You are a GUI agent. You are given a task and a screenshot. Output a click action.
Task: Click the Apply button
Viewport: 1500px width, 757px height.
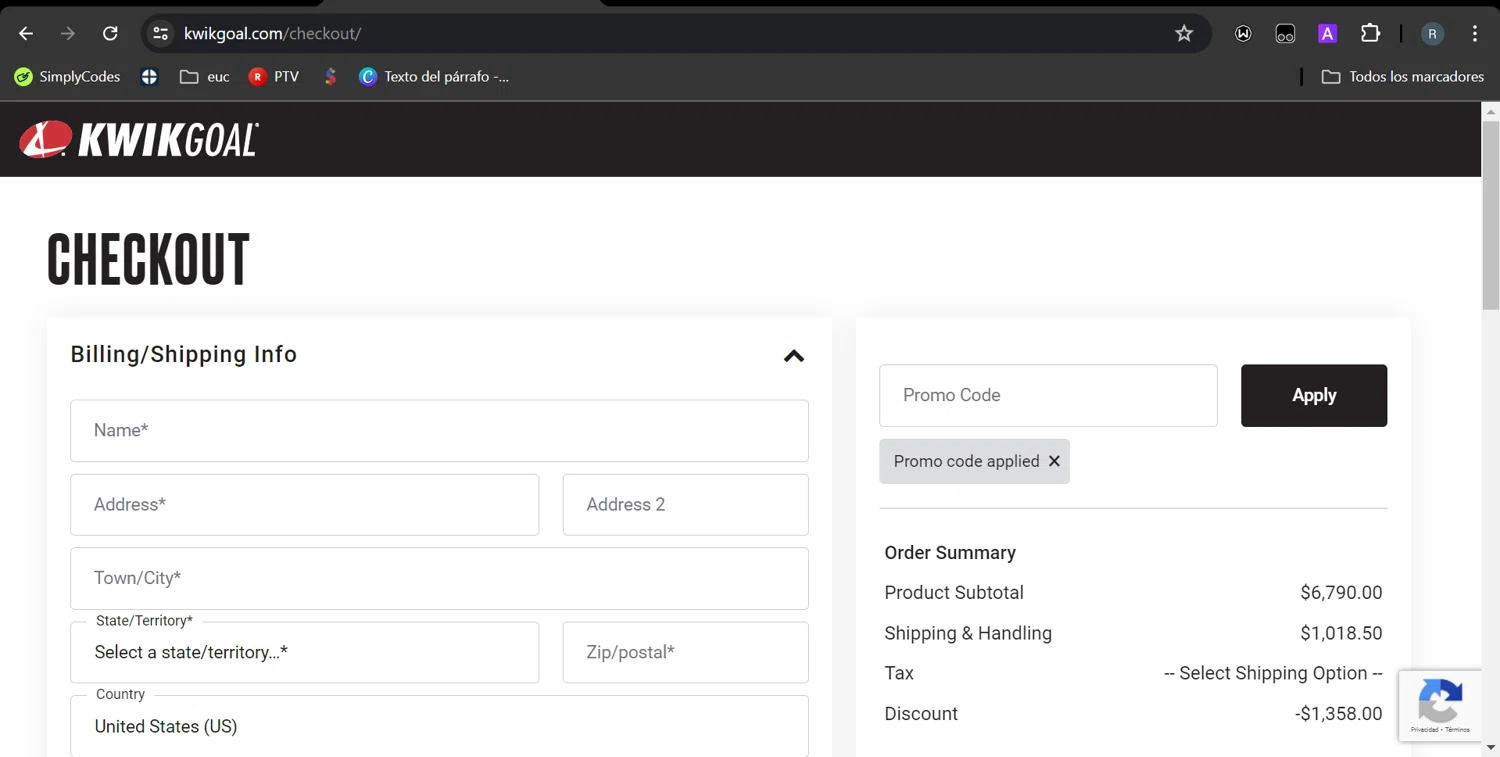coord(1314,395)
